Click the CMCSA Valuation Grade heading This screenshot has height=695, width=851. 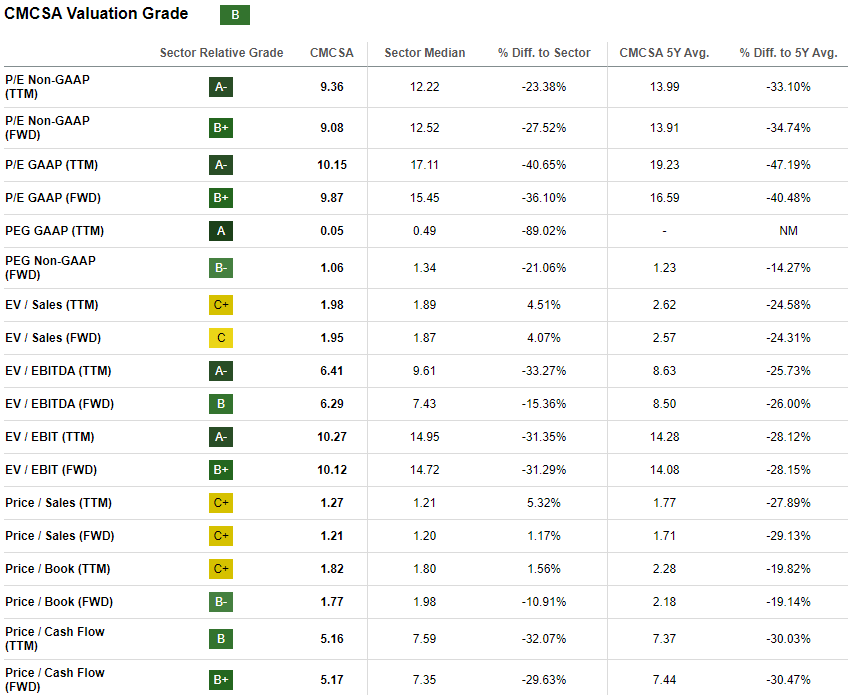pos(96,14)
